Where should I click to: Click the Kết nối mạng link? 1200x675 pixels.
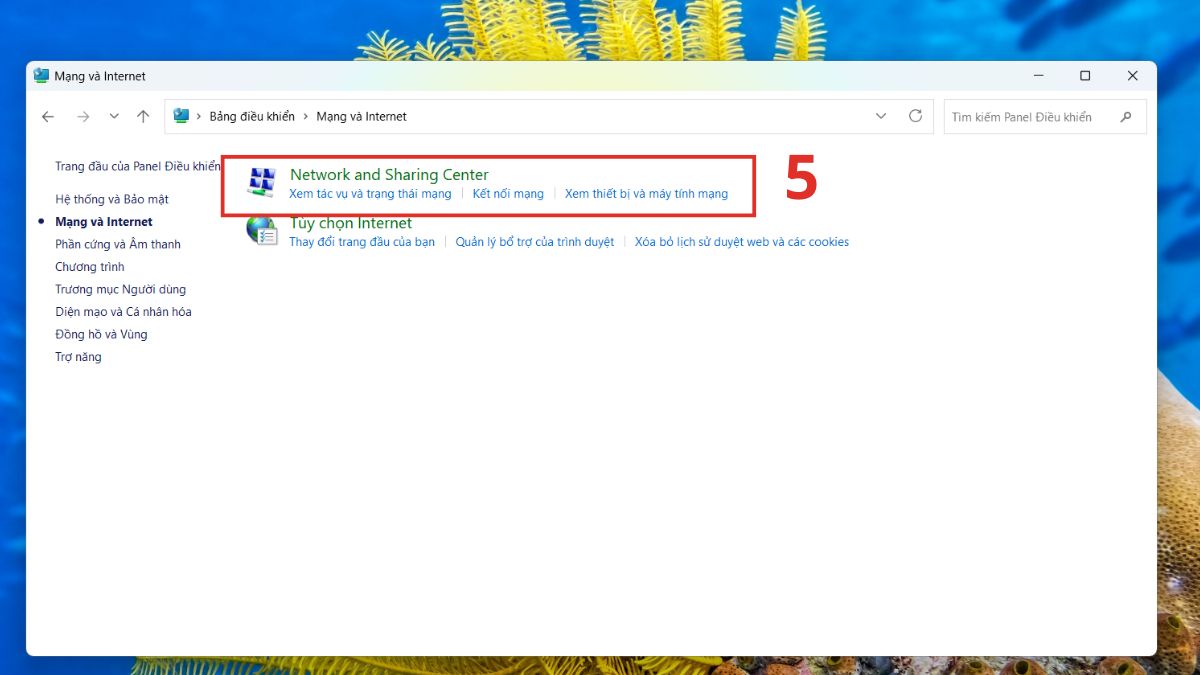coord(508,194)
